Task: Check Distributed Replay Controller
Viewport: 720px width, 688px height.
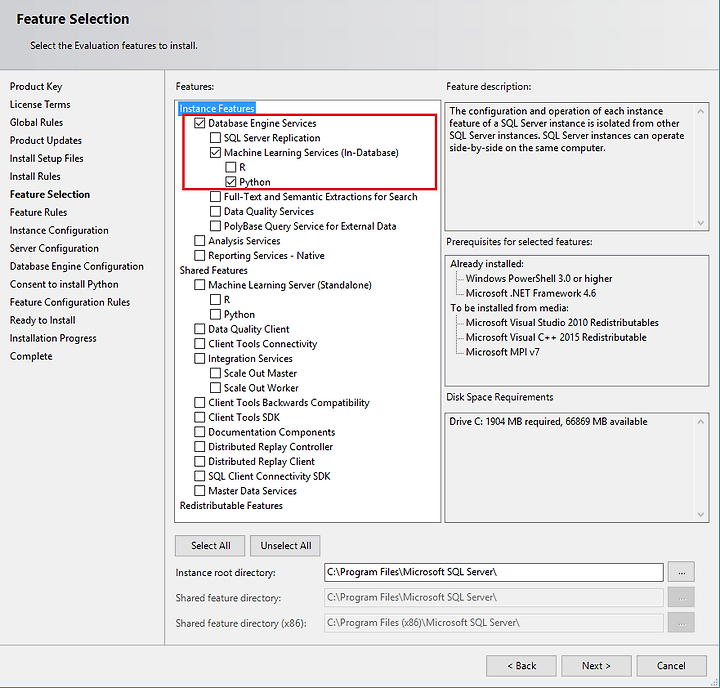Action: pyautogui.click(x=199, y=446)
